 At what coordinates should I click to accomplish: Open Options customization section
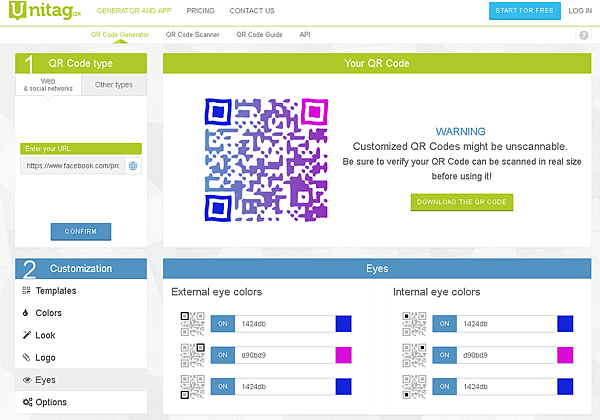coord(81,402)
